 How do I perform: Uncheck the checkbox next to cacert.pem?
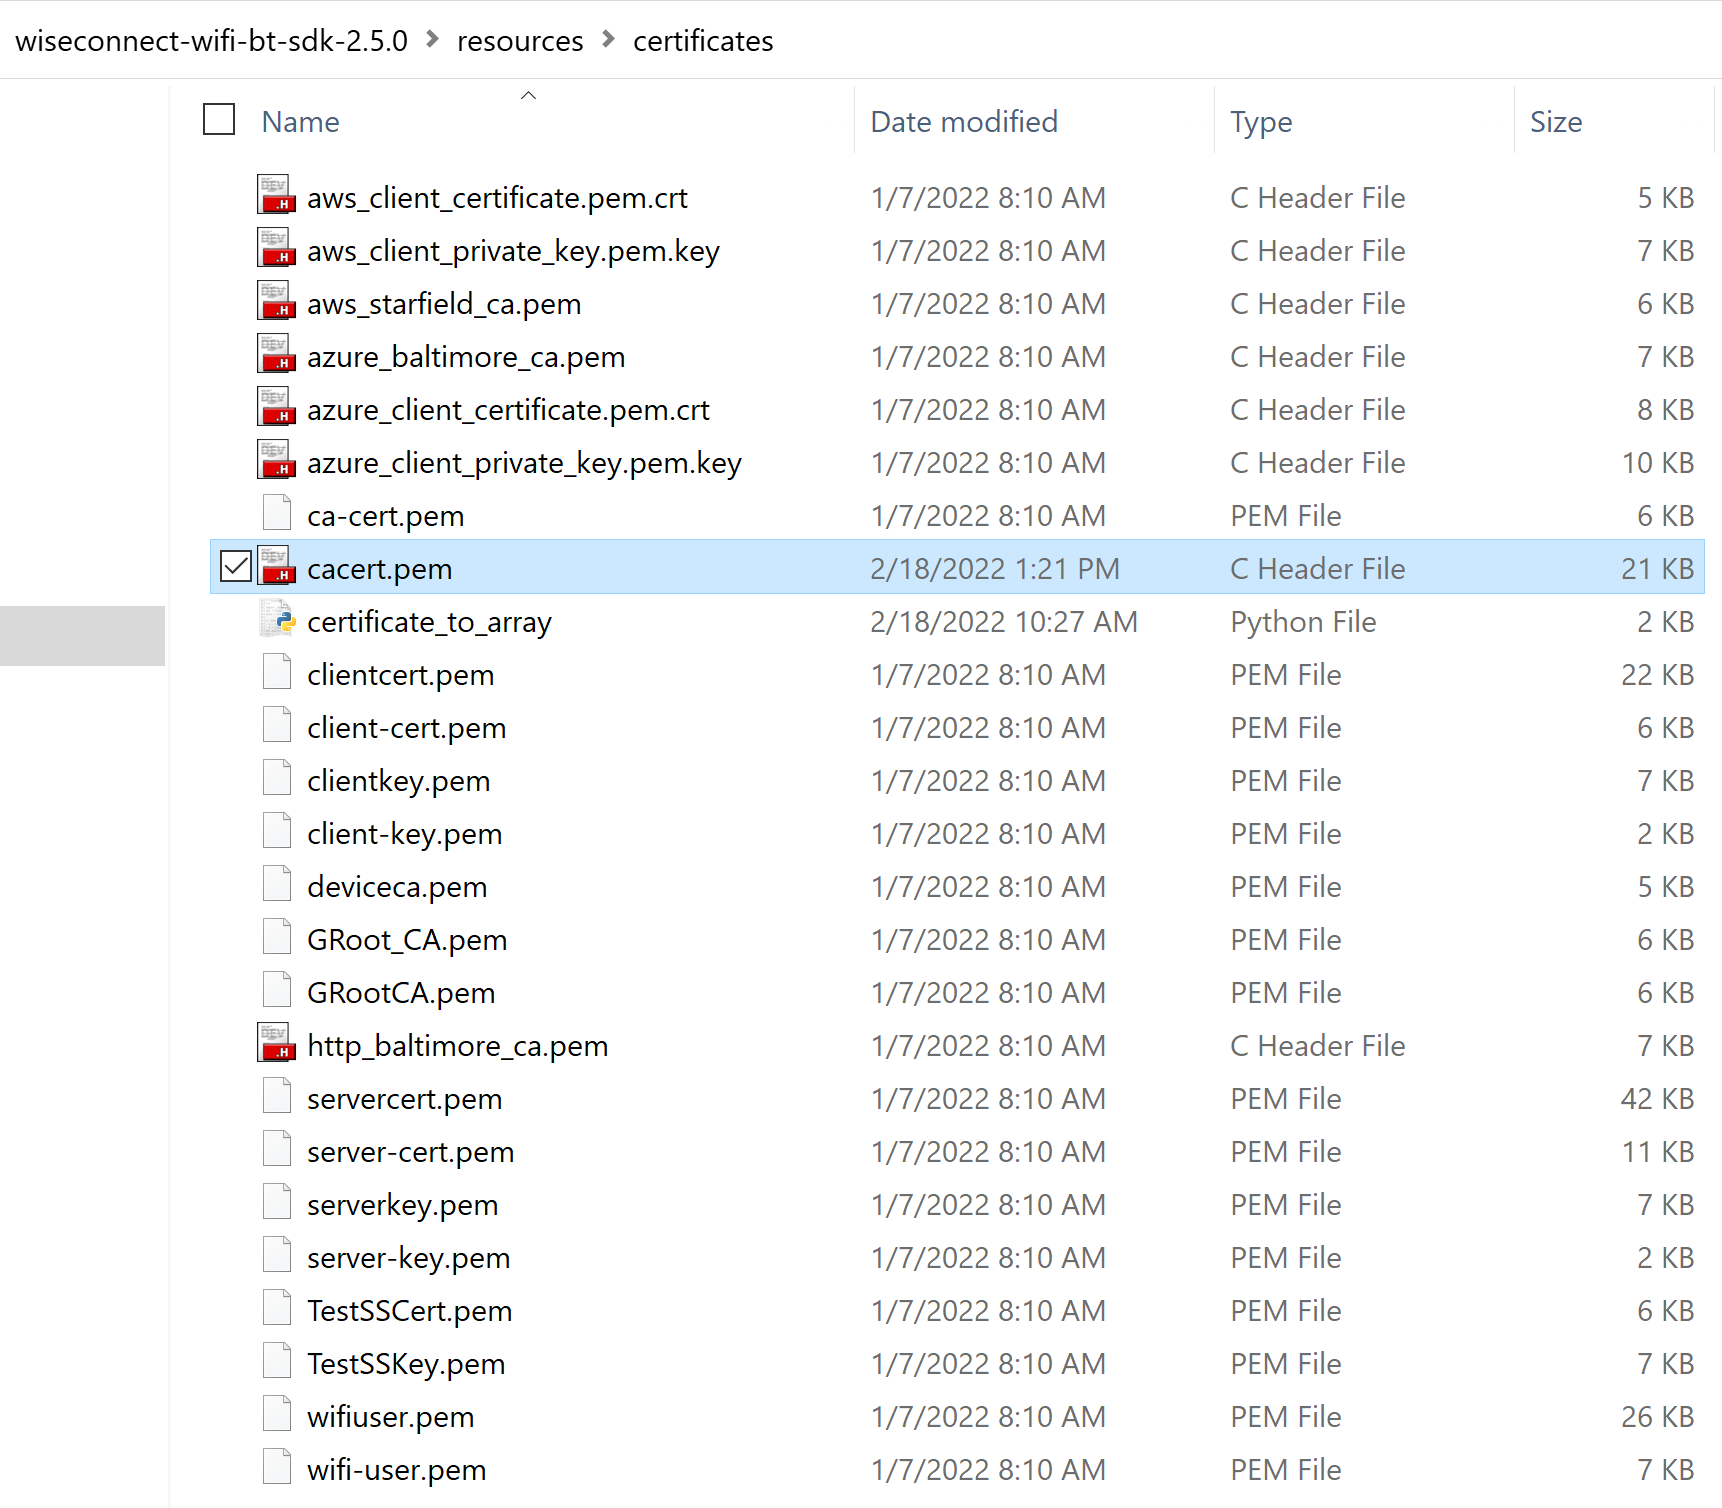(x=235, y=566)
